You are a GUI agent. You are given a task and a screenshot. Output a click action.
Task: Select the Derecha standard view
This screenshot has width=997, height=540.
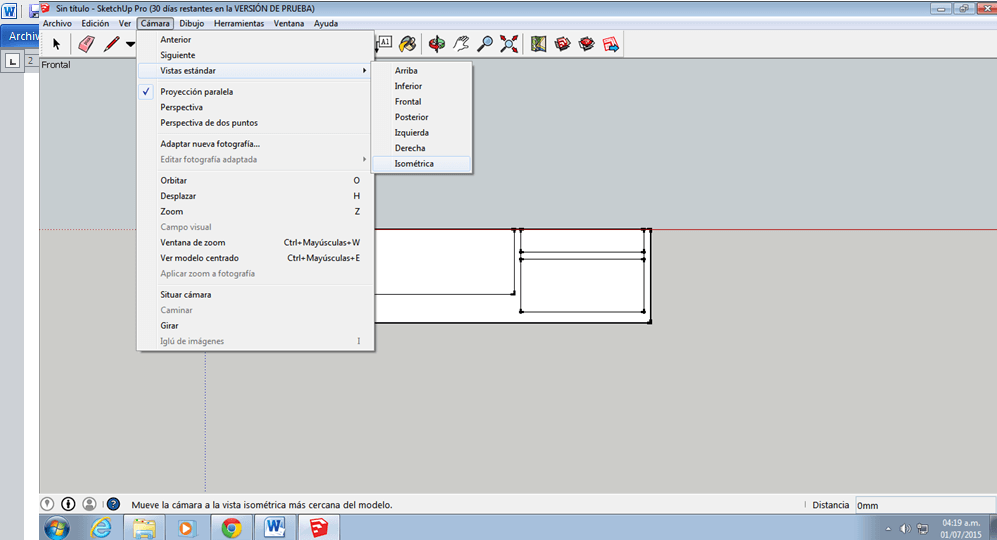422,148
